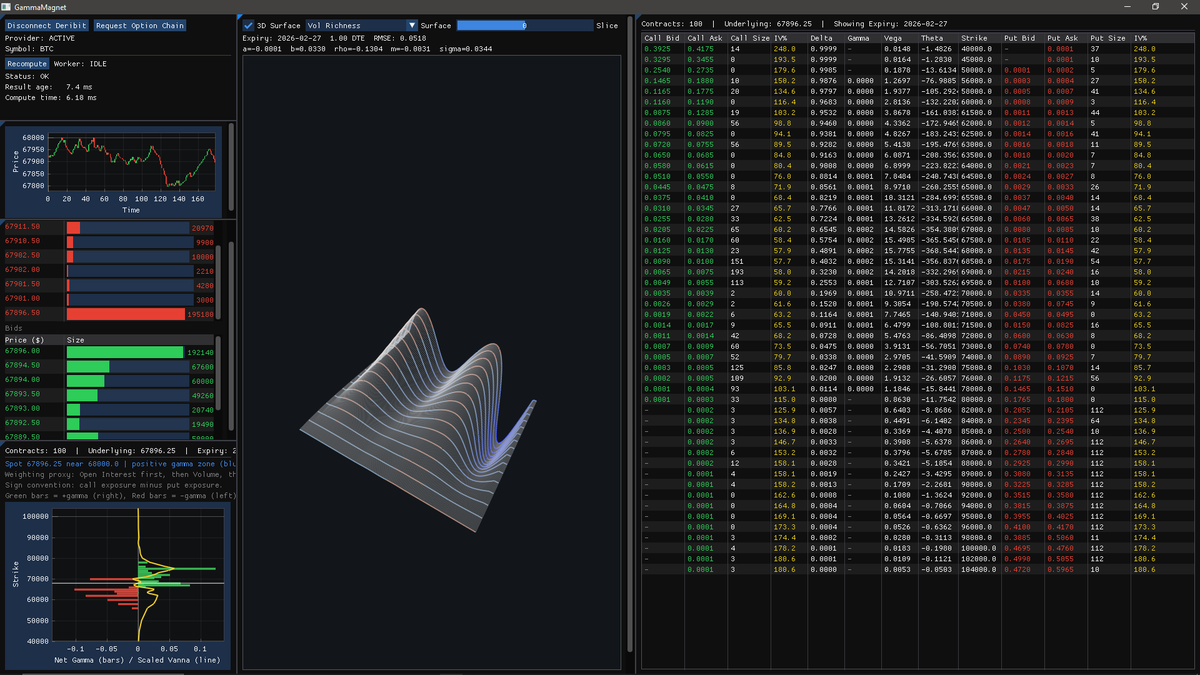The image size is (1200, 675).
Task: Click the Disconnect Deribit button
Action: (47, 25)
